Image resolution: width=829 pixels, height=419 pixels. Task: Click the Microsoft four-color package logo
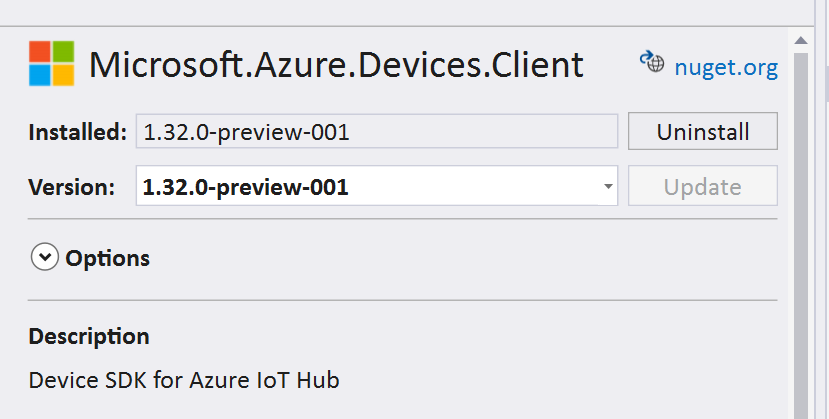coord(51,63)
